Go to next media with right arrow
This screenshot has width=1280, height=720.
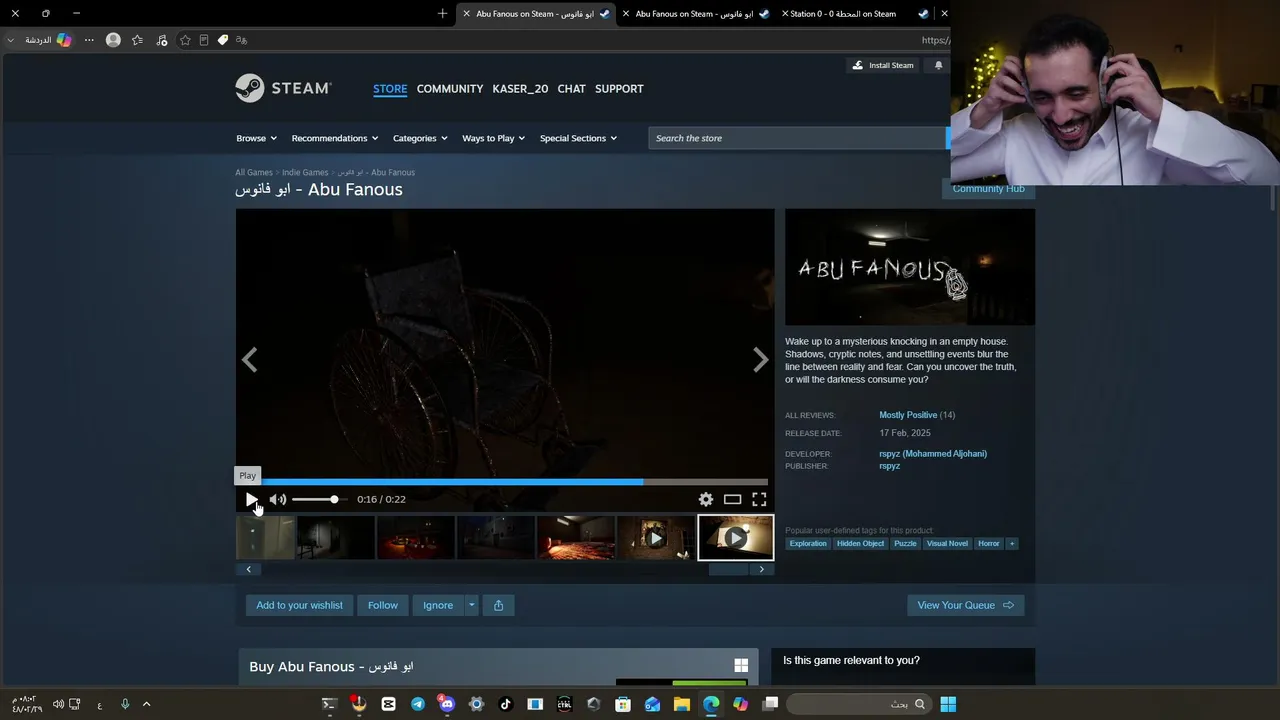click(760, 360)
